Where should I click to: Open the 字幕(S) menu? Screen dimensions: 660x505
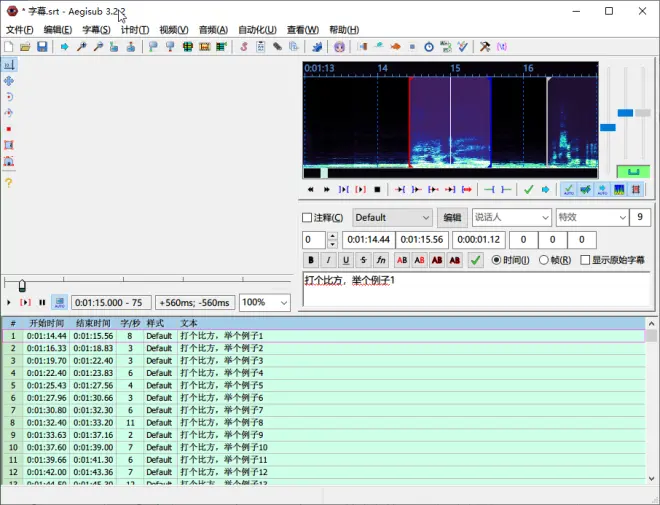click(96, 30)
